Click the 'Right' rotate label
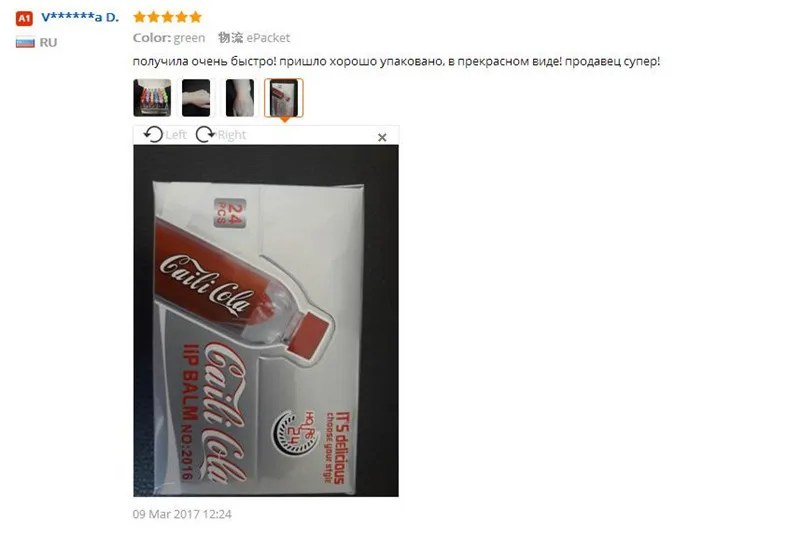Screen dimensions: 800x536 click(232, 135)
